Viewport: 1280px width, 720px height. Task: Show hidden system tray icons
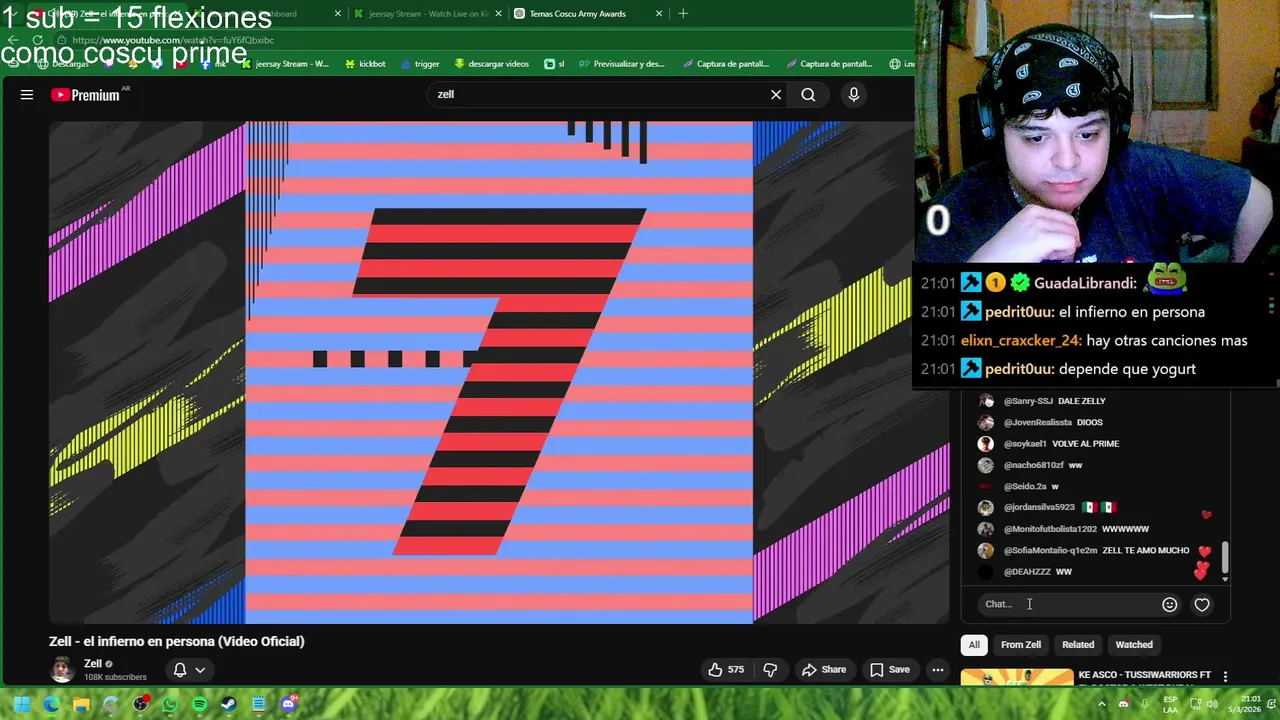[1102, 704]
